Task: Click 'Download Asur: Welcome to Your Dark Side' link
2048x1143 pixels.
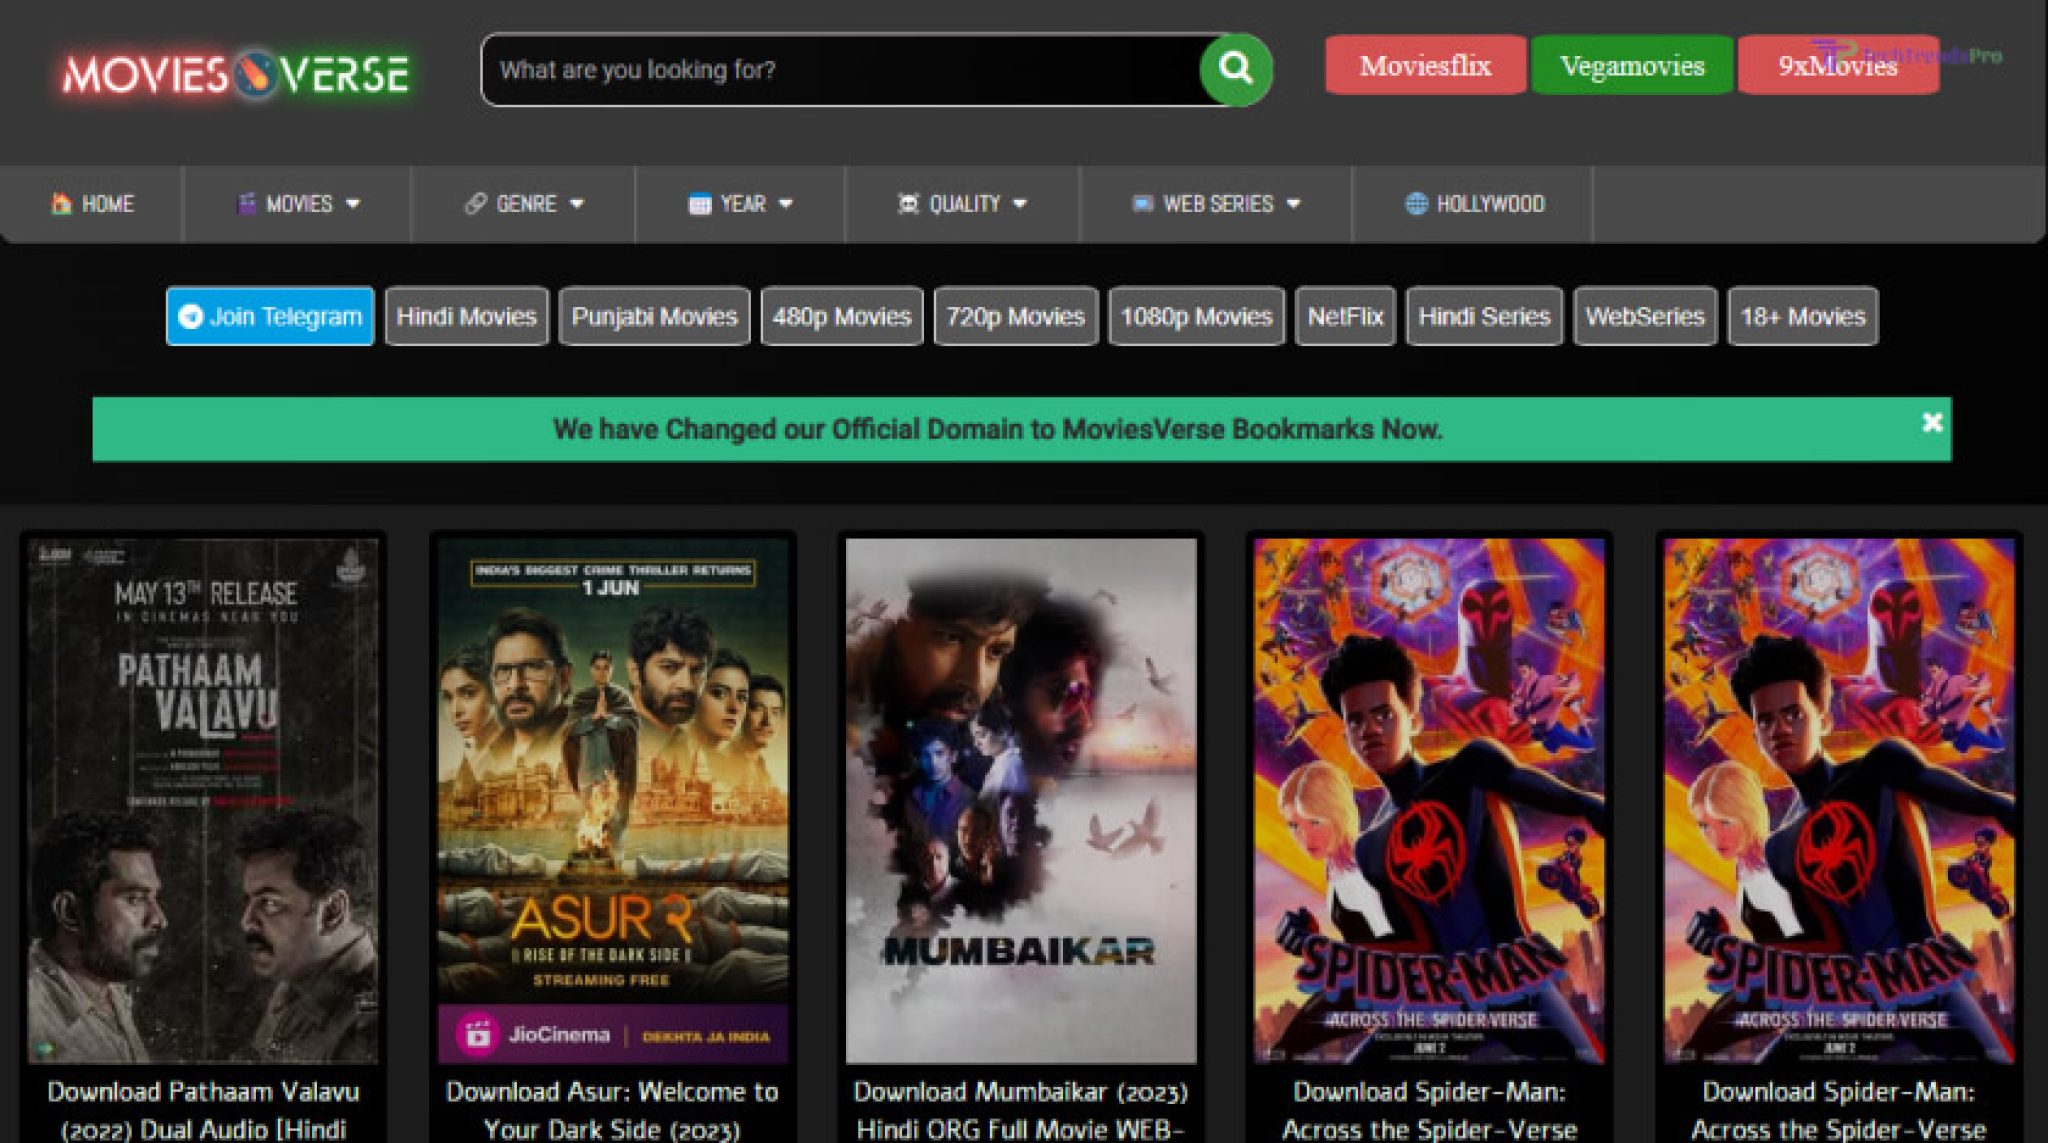Action: click(x=612, y=1110)
